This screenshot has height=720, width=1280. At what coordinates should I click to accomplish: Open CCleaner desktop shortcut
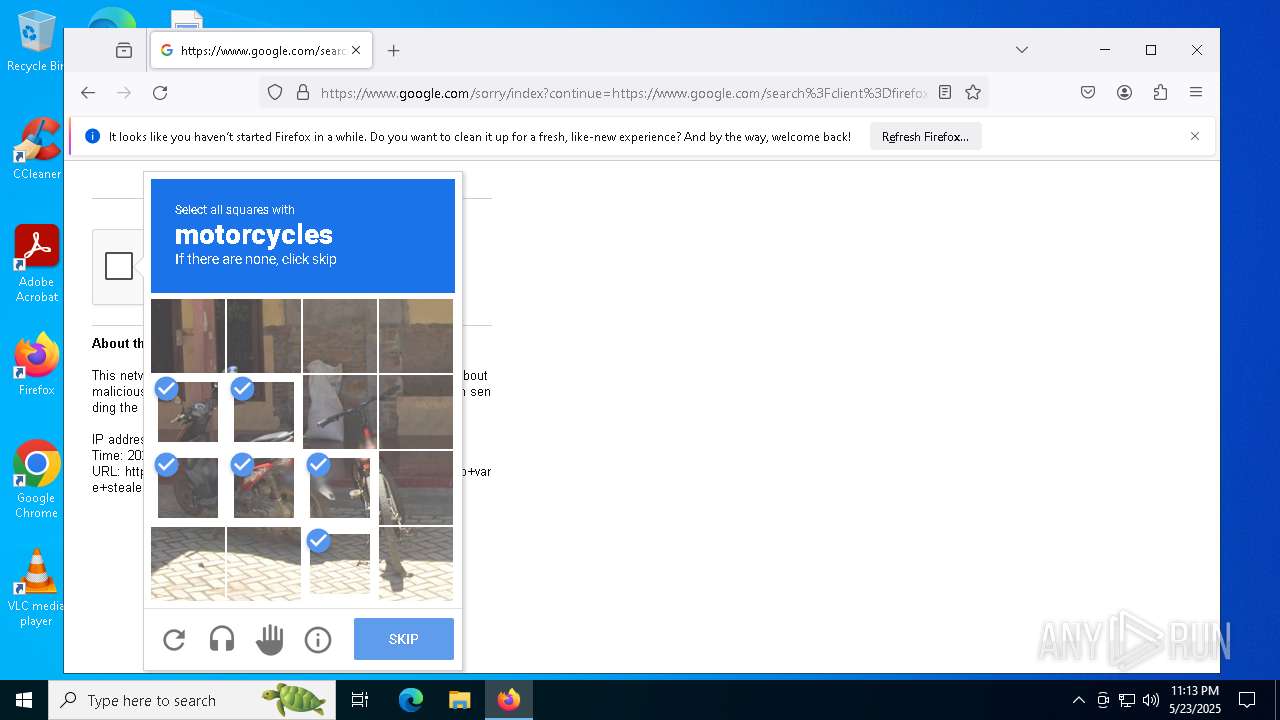coord(36,149)
